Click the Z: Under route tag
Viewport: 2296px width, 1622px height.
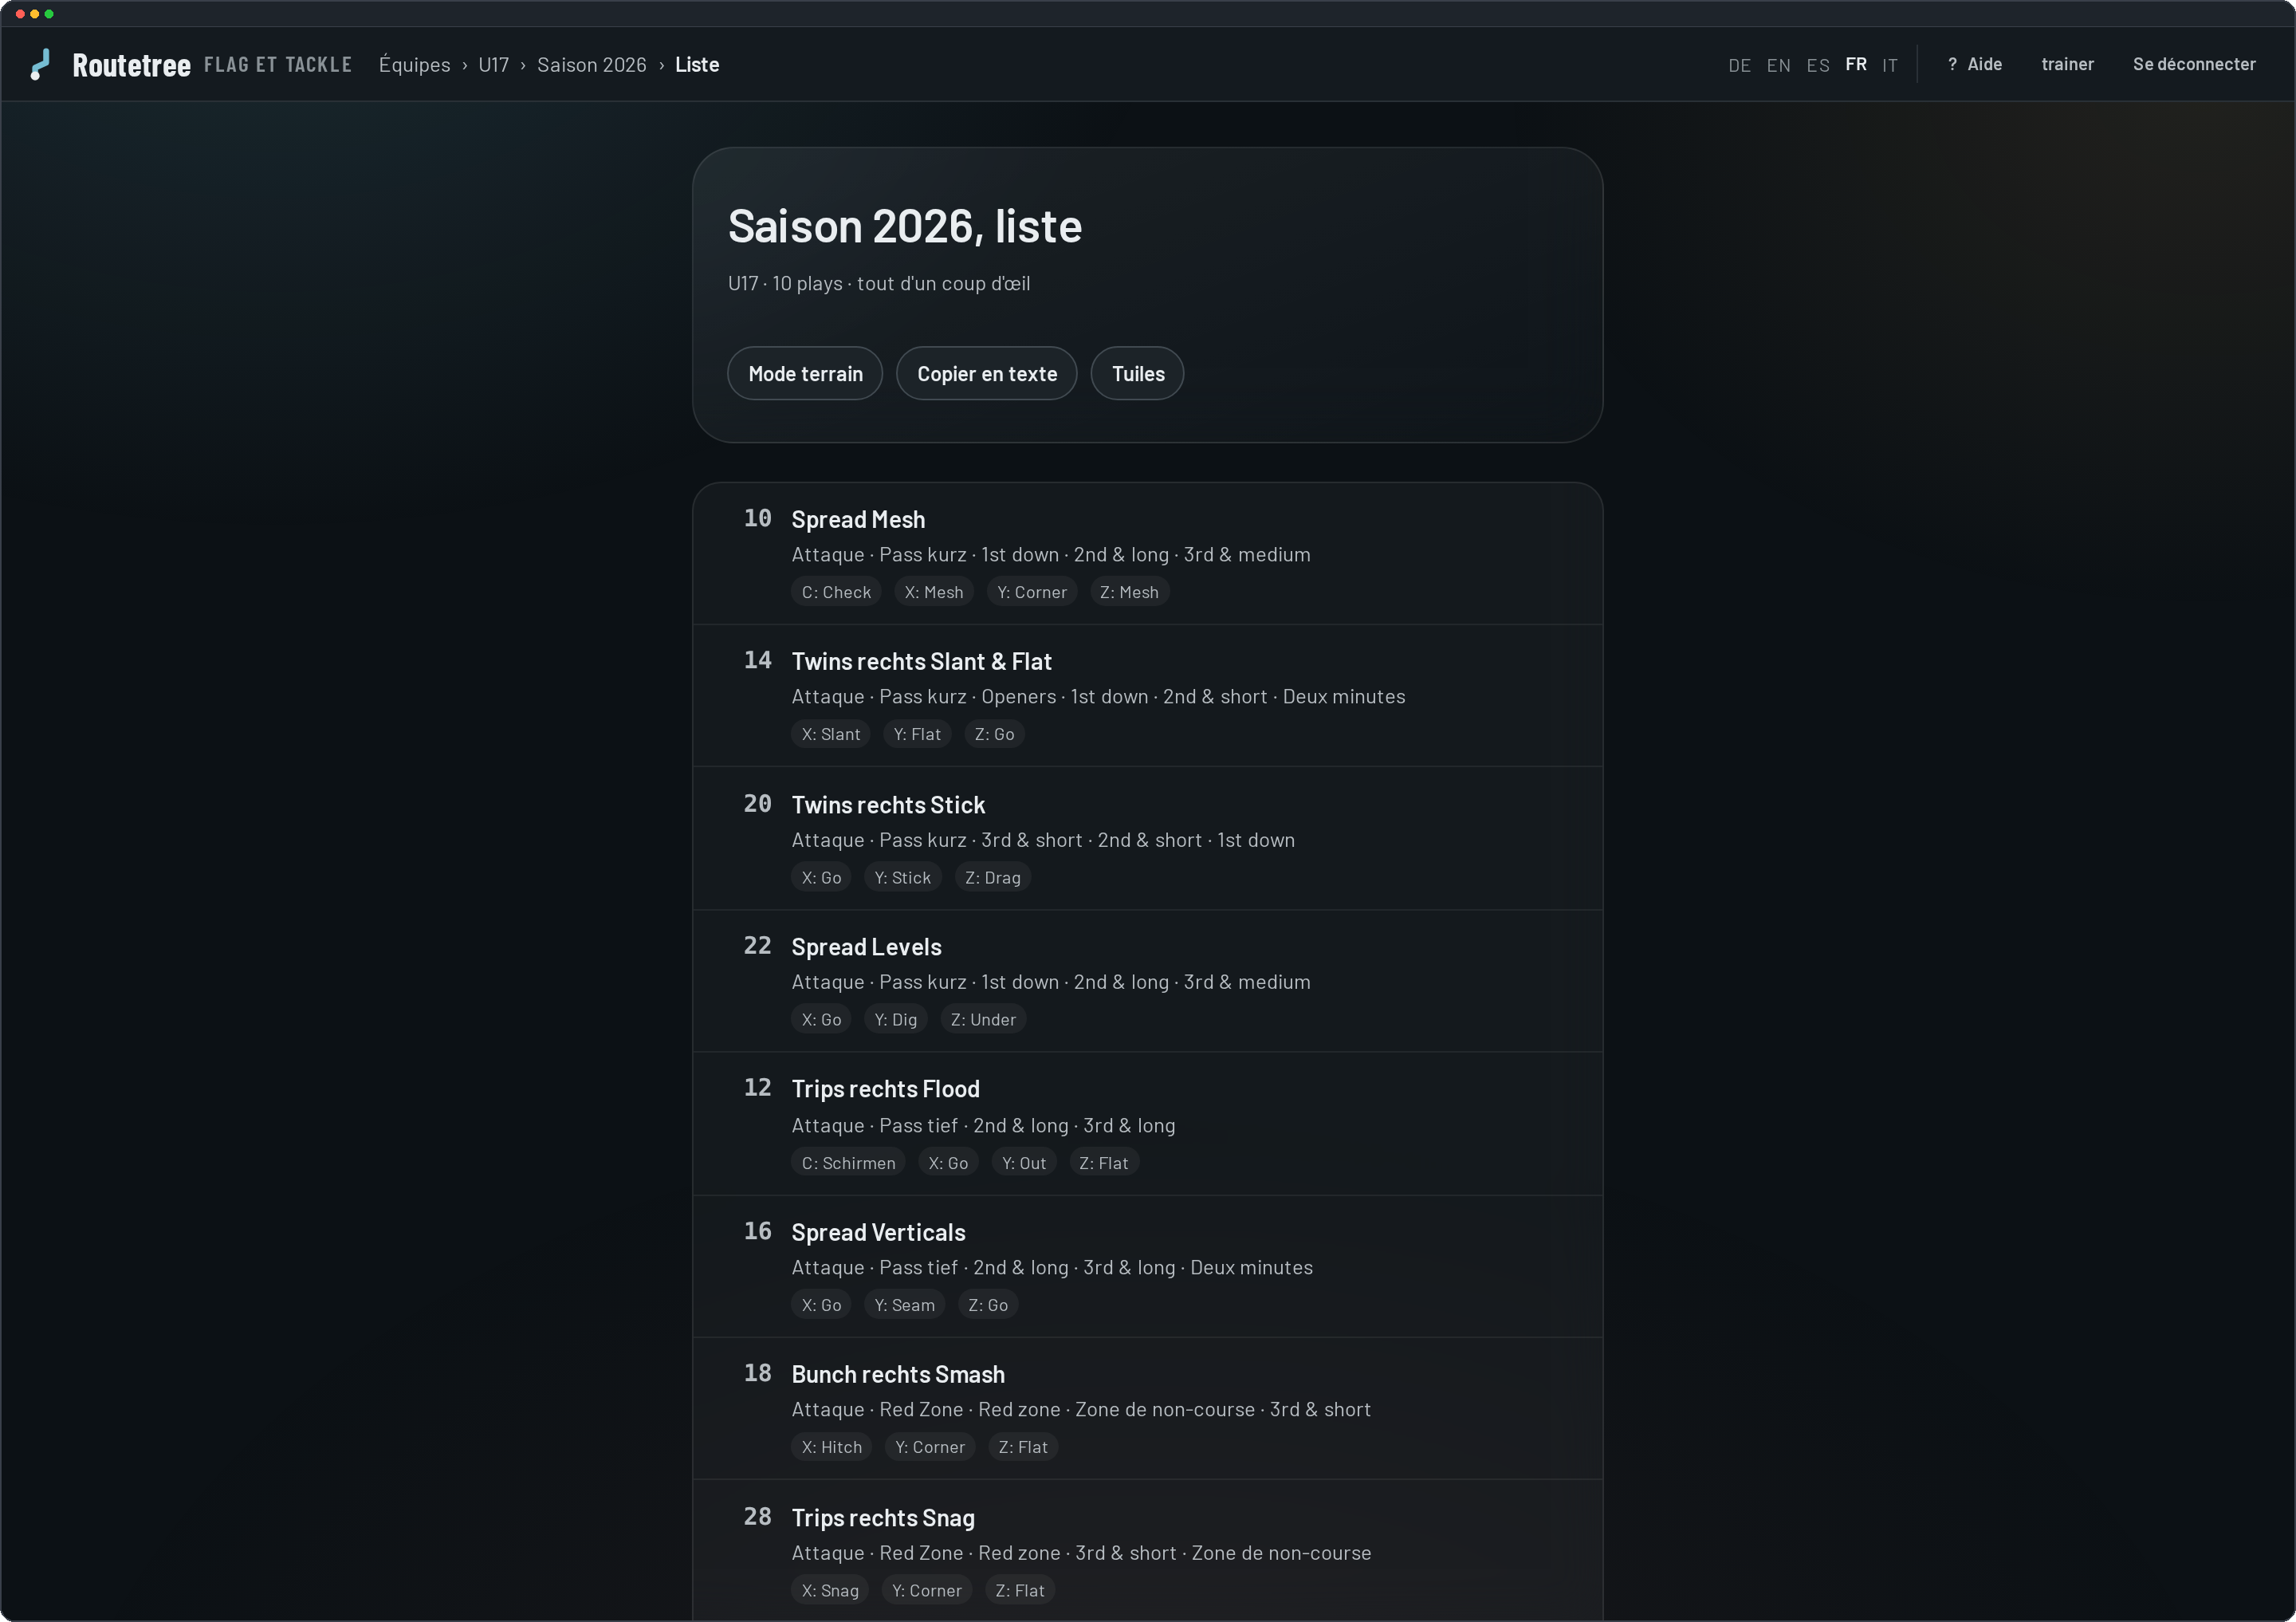coord(983,1019)
